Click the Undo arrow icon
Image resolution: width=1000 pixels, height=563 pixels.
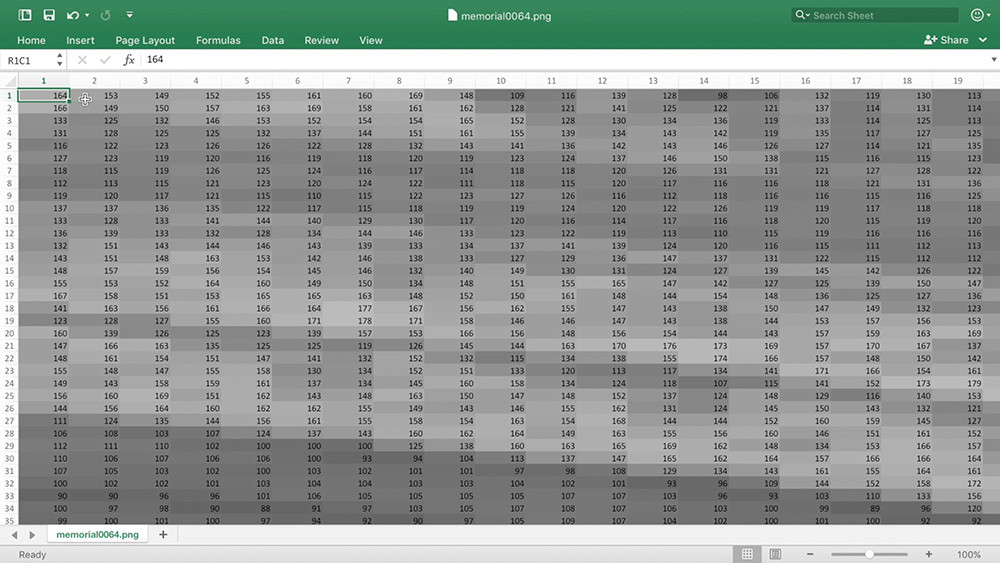tap(73, 15)
